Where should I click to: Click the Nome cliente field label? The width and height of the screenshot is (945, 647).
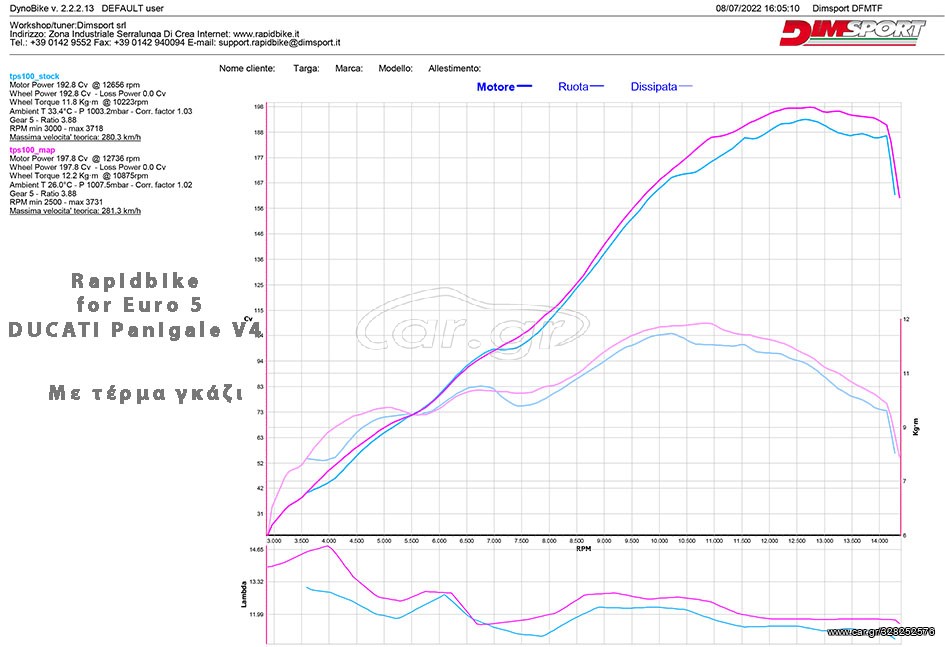tap(247, 68)
